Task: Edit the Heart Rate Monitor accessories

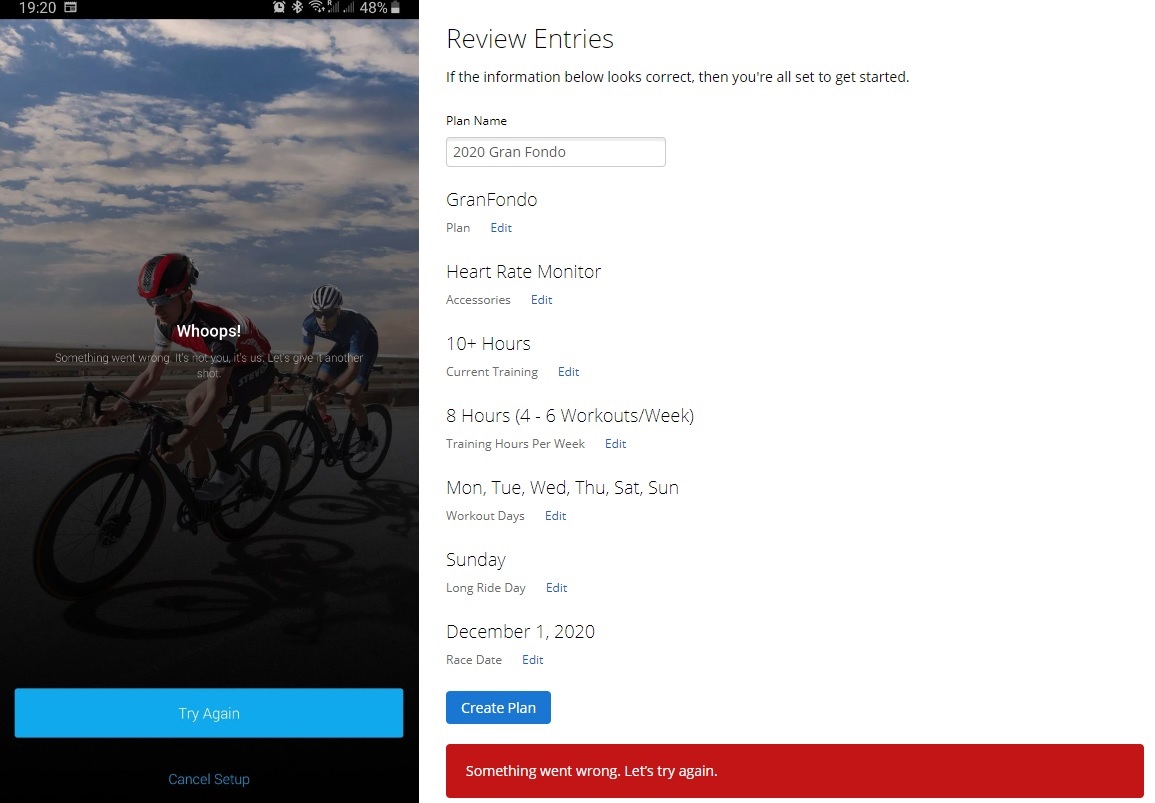Action: click(541, 300)
